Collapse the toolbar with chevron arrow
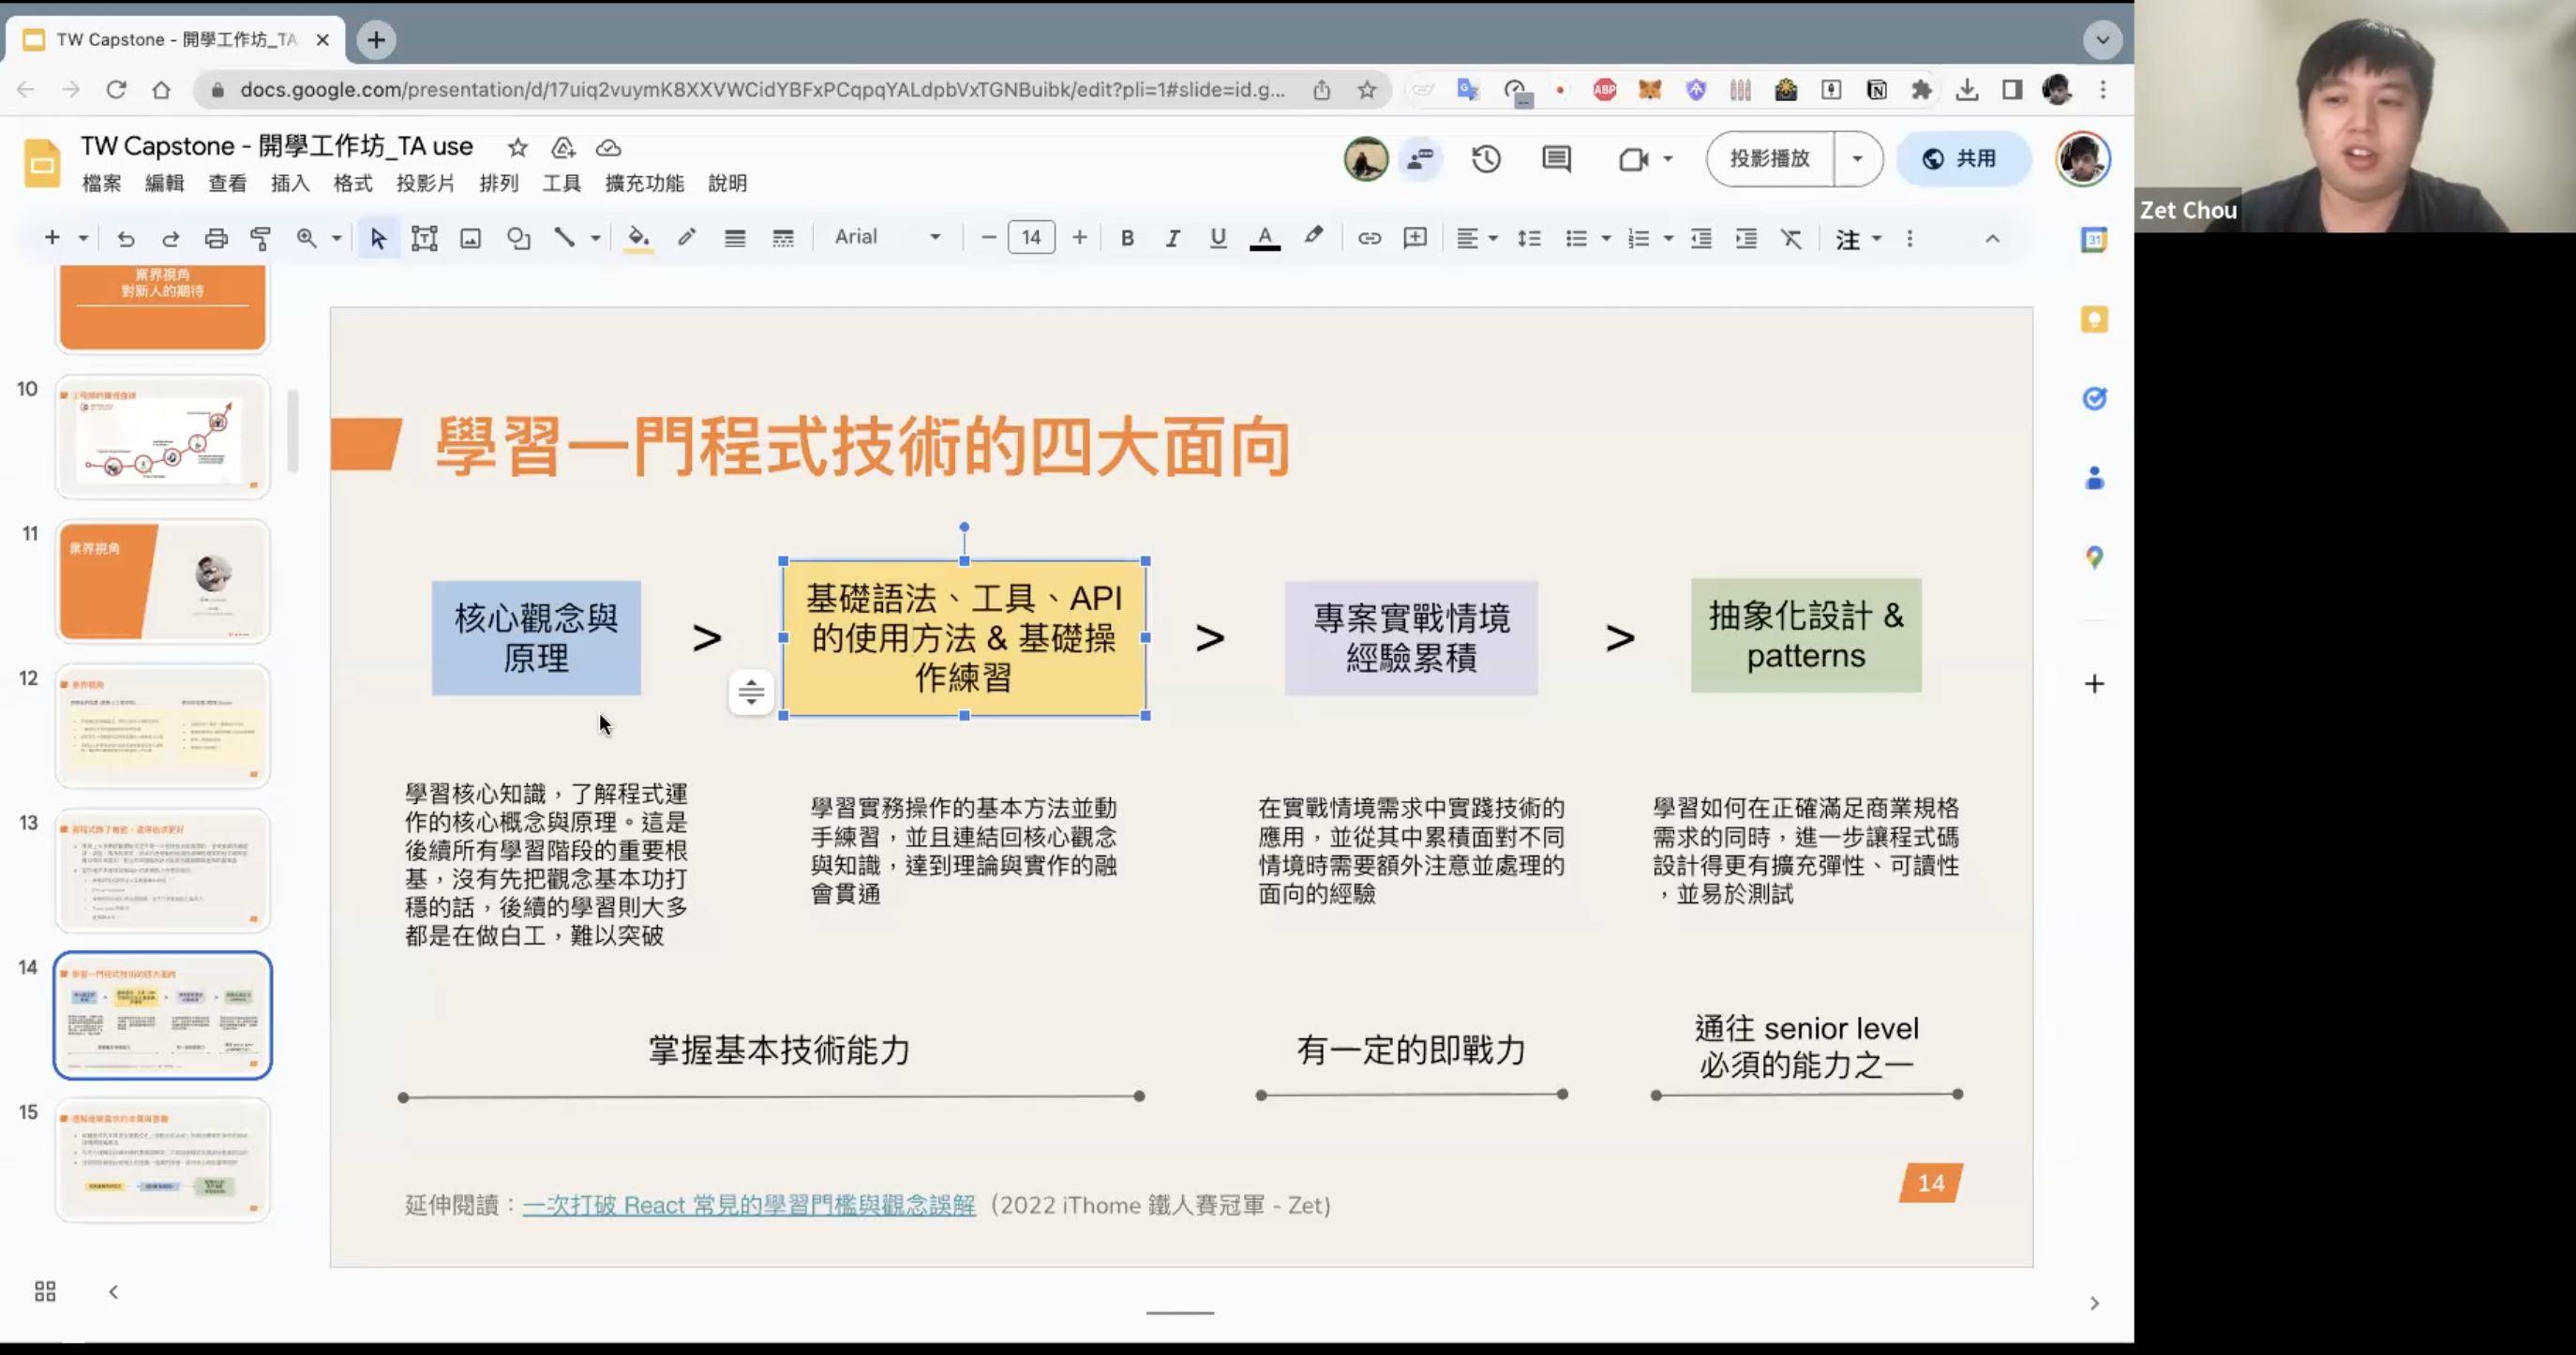Viewport: 2576px width, 1355px height. coord(1992,239)
